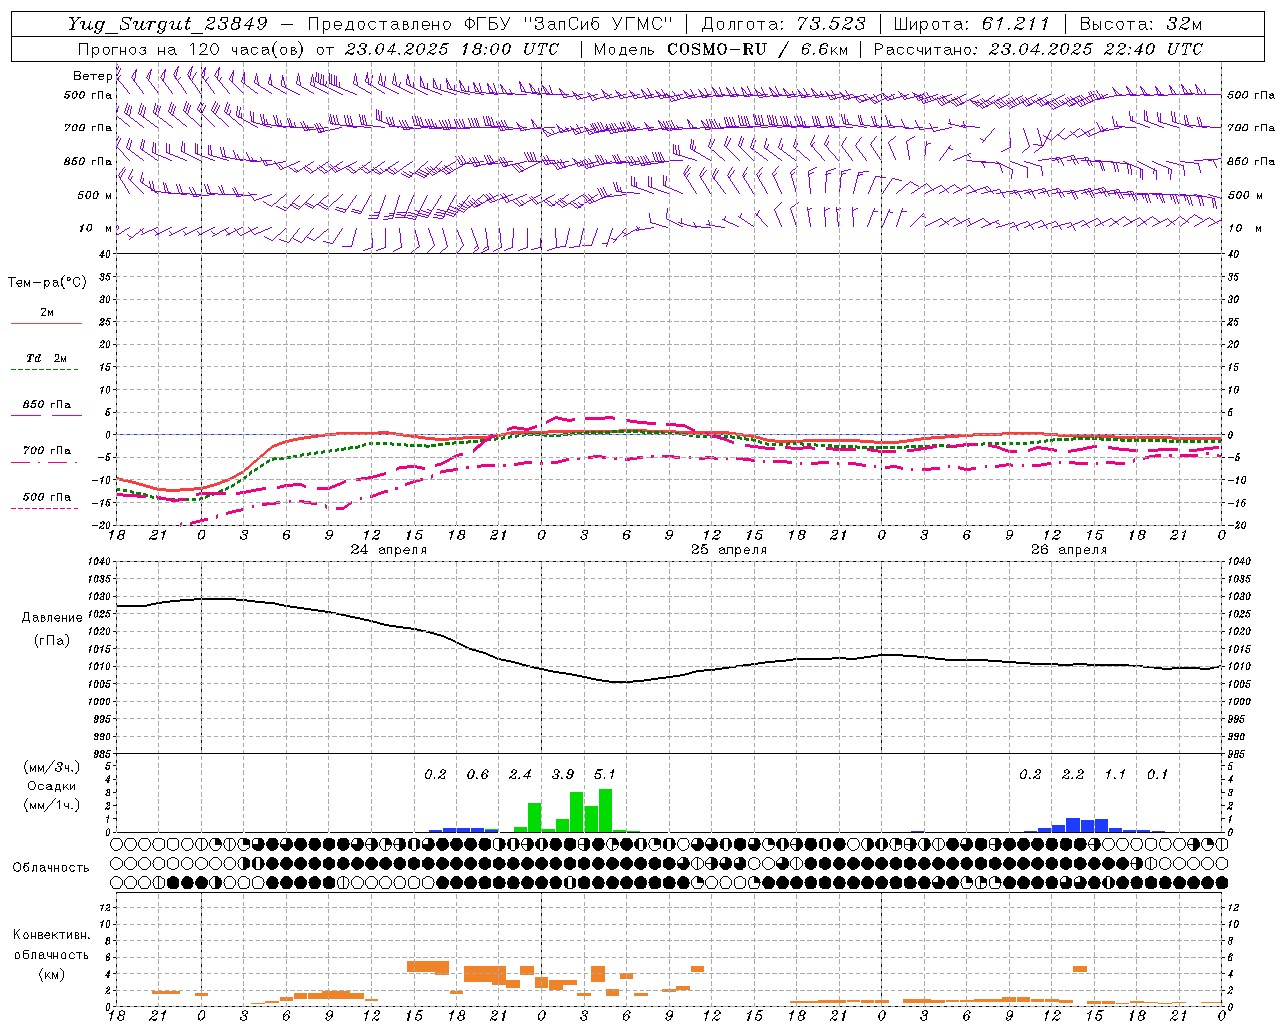This screenshot has height=1024, width=1280.
Task: Click the Ветер label of wind panel
Action: pyautogui.click(x=92, y=76)
